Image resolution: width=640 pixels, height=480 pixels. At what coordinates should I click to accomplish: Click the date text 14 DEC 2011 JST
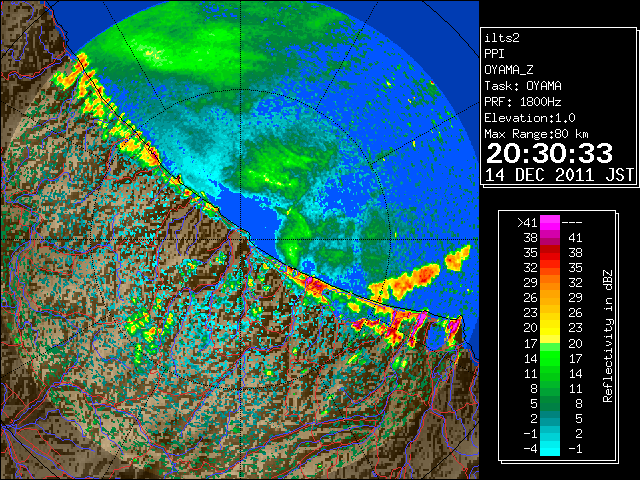coord(559,175)
